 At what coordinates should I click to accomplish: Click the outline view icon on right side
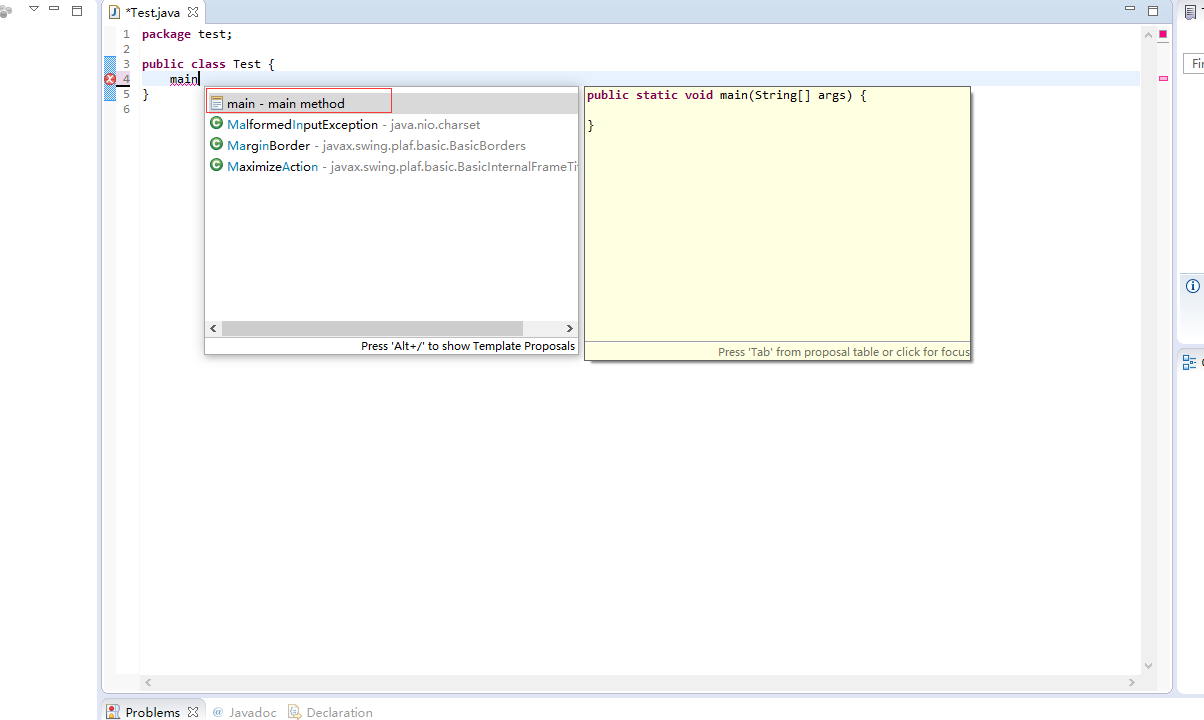pos(1189,363)
